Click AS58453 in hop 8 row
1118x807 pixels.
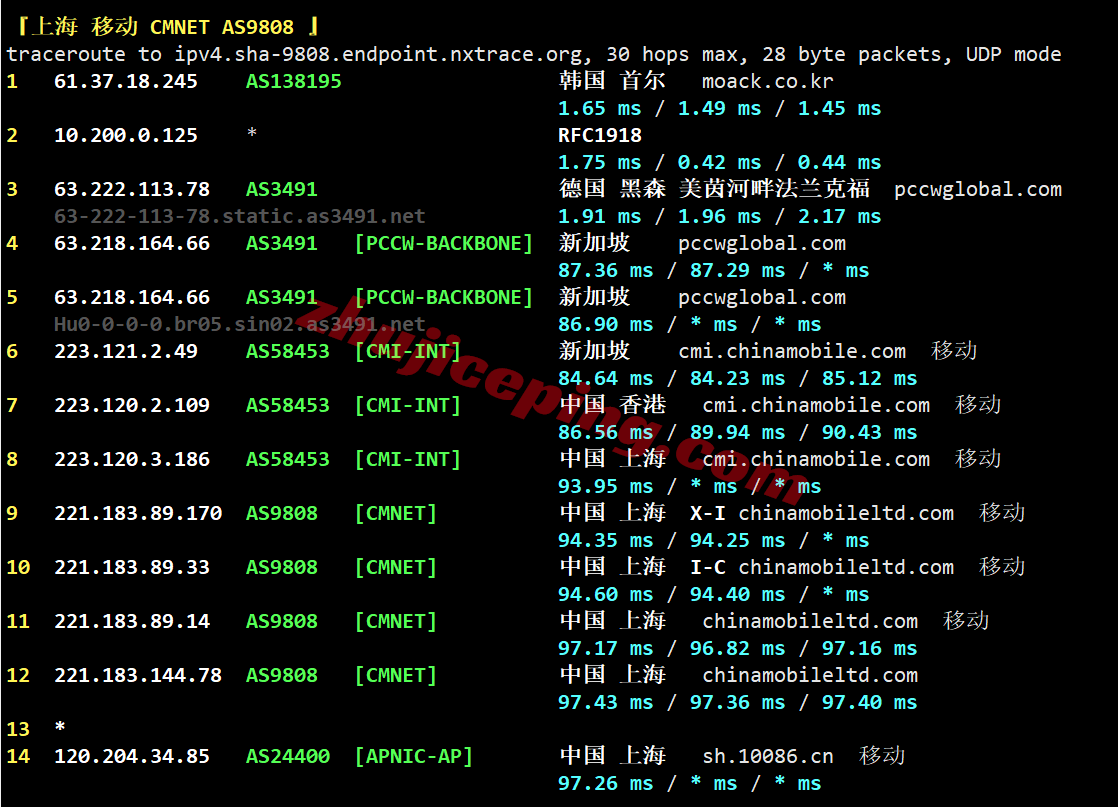pyautogui.click(x=288, y=459)
